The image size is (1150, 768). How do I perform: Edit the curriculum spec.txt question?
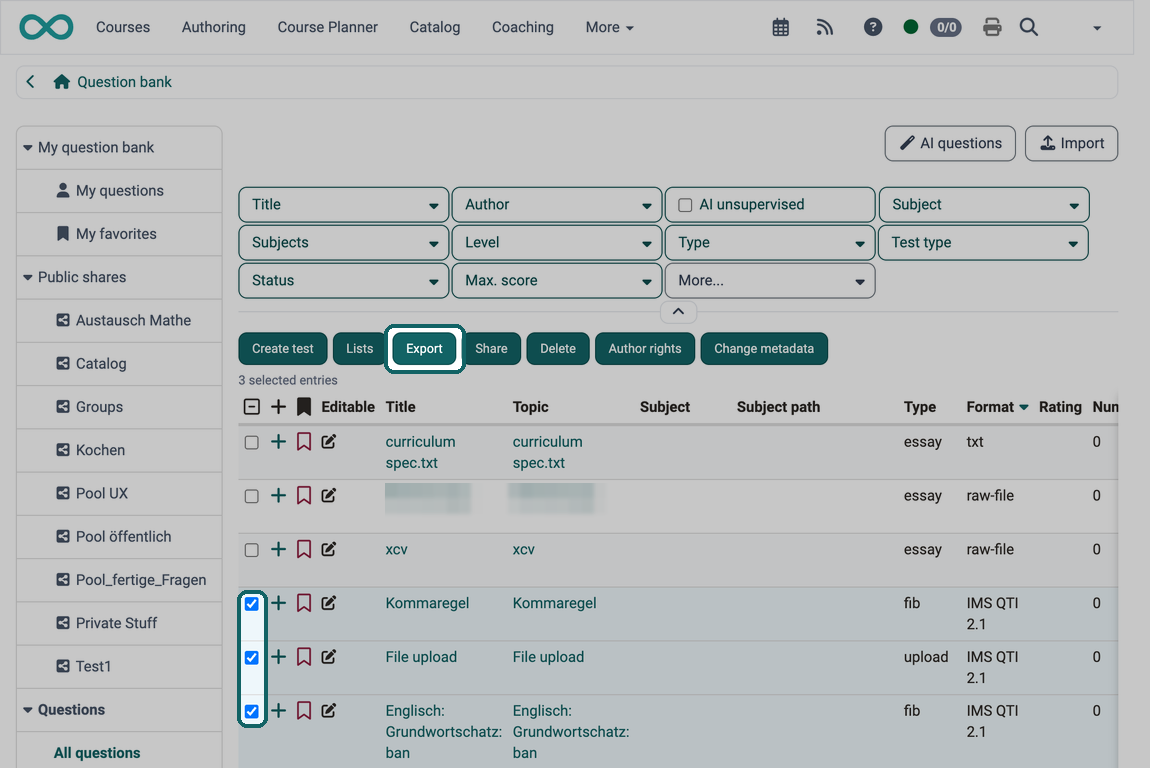coord(329,442)
